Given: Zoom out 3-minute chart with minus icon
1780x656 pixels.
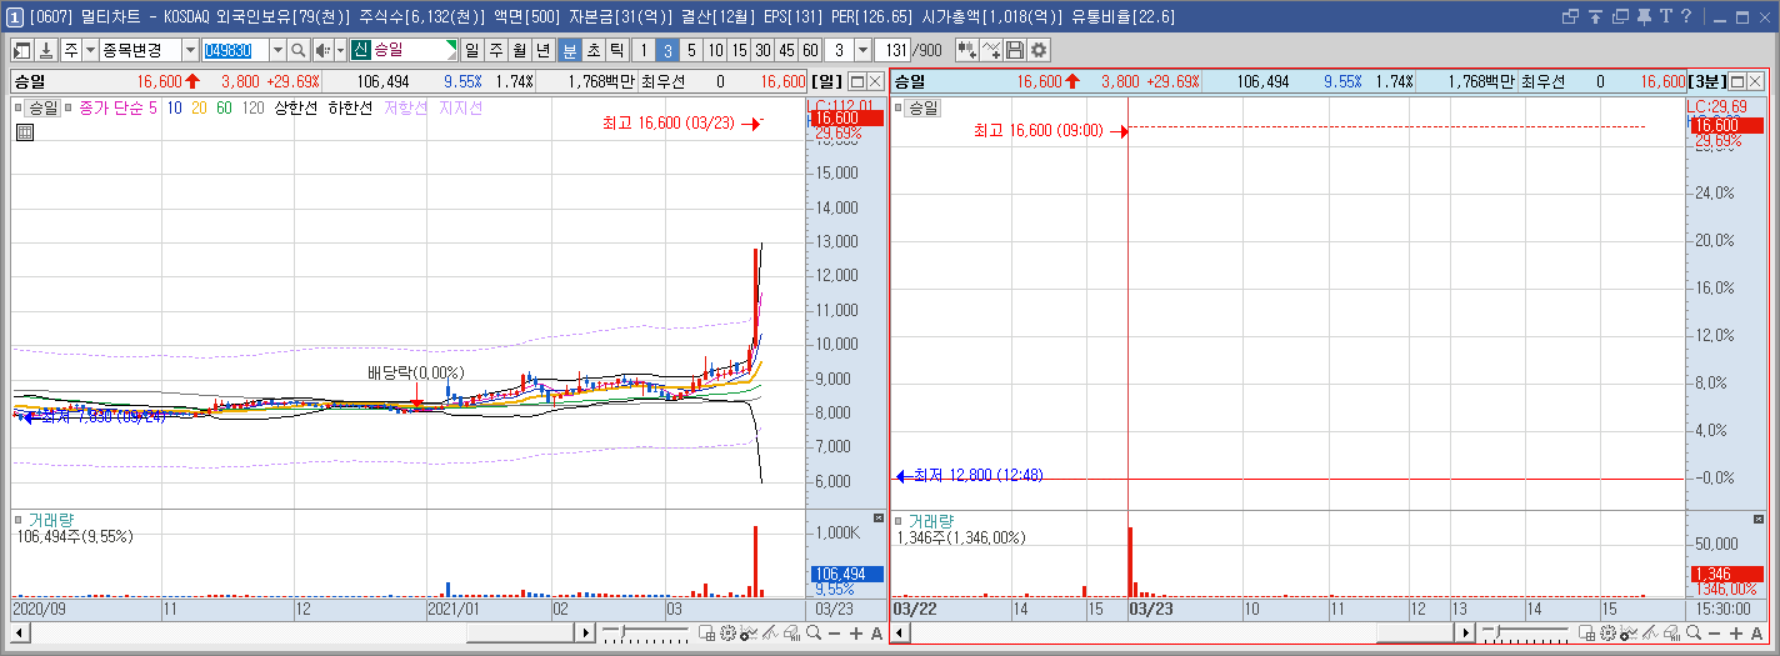Looking at the screenshot, I should pyautogui.click(x=1715, y=633).
